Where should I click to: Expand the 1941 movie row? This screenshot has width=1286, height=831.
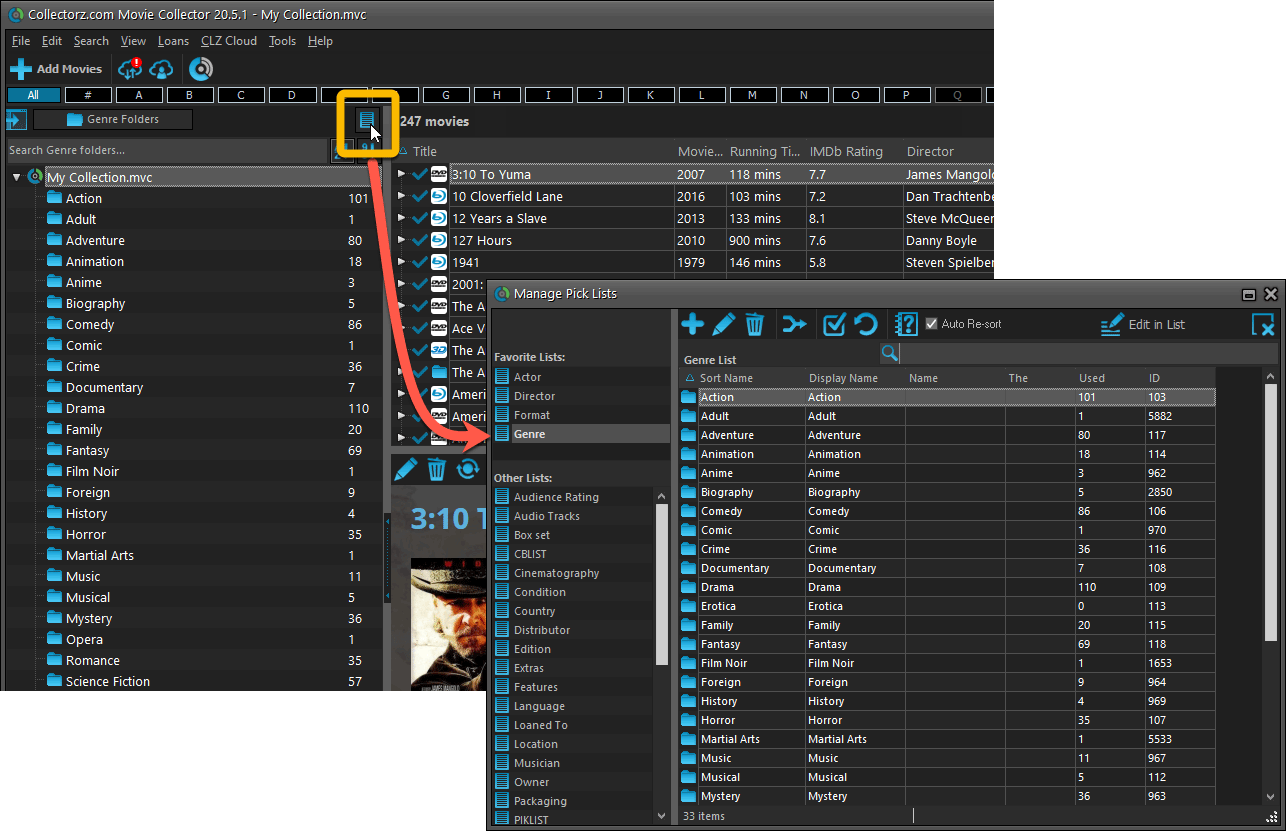click(402, 262)
